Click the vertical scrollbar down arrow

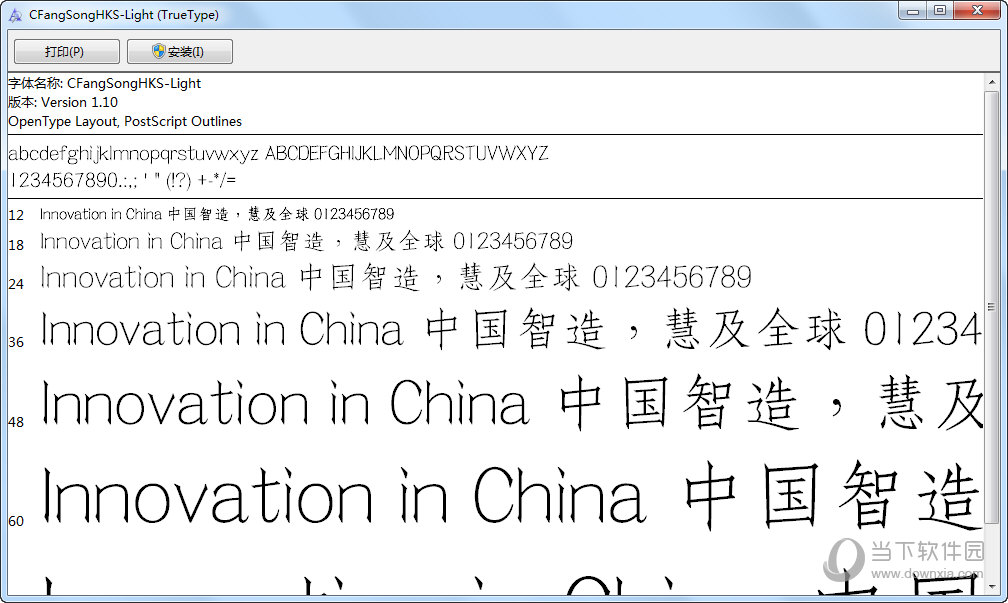click(x=991, y=586)
